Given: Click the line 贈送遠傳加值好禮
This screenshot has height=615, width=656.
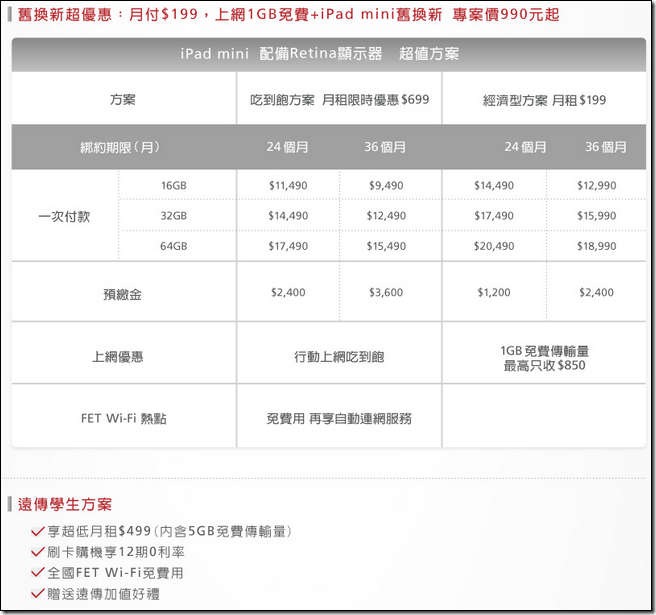Looking at the screenshot, I should 103,593.
